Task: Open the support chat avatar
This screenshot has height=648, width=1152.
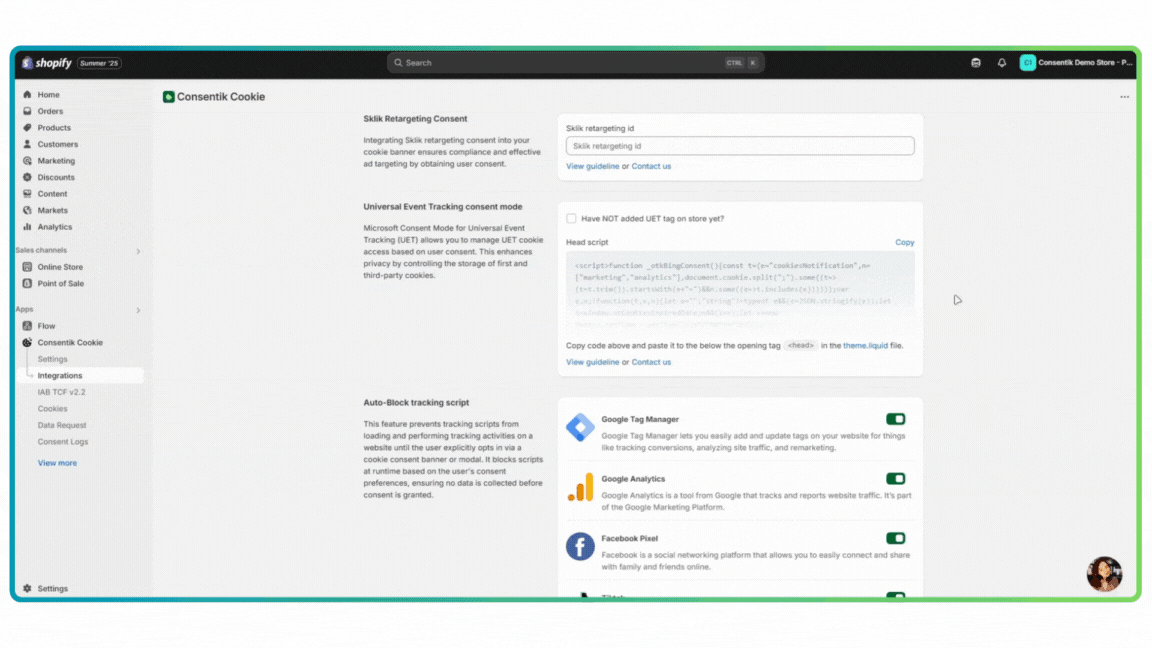Action: [x=1104, y=574]
